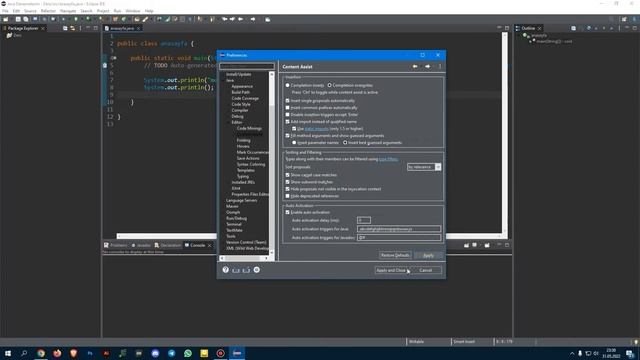The width and height of the screenshot is (640, 360).
Task: Collapse the Java node in preferences tree
Action: (223, 80)
